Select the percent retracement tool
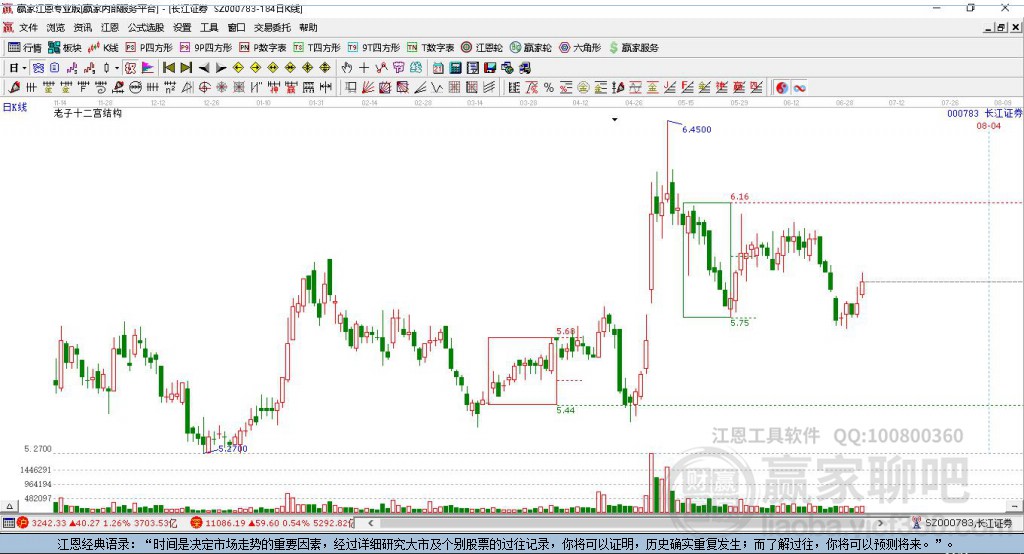This screenshot has height=554, width=1024. [x=549, y=88]
